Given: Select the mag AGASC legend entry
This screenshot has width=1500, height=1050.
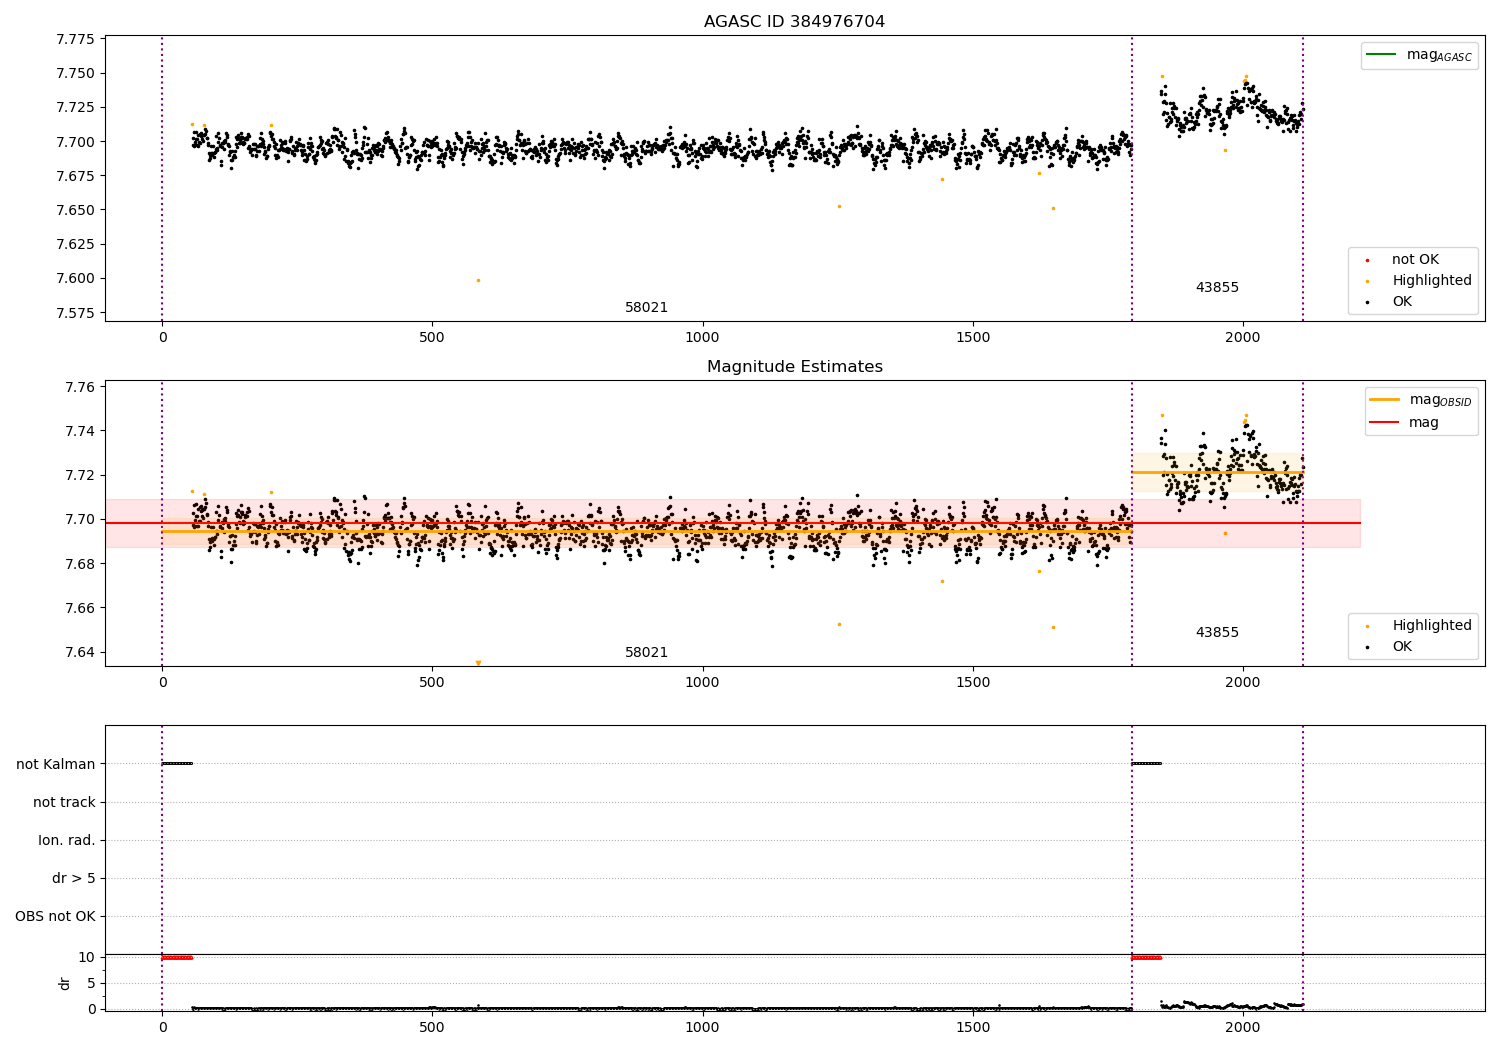Looking at the screenshot, I should point(1419,55).
